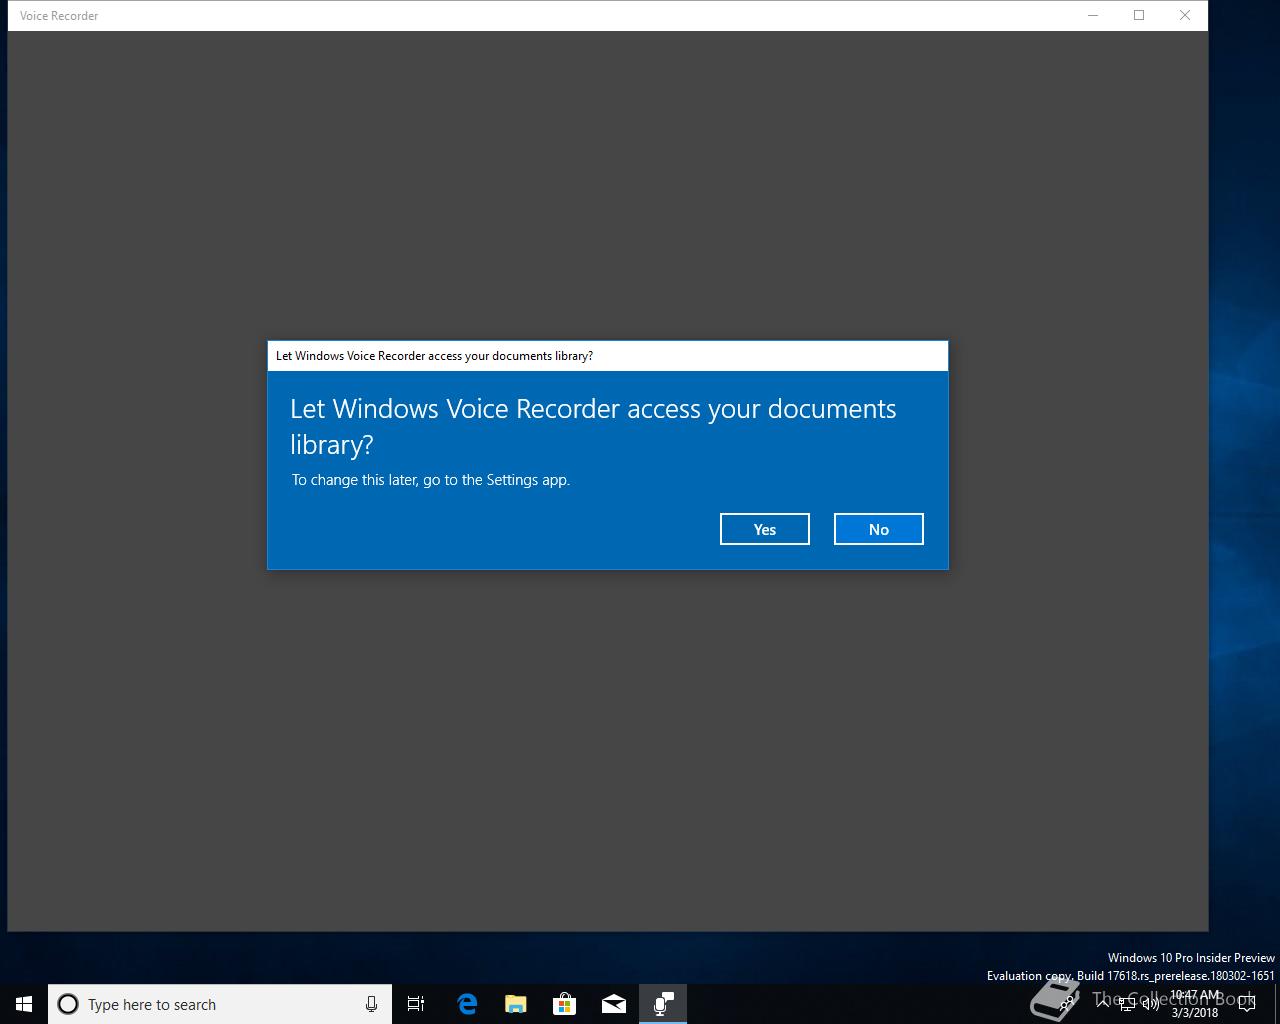1280x1024 pixels.
Task: Click the Cortana search circle icon
Action: coord(68,1004)
